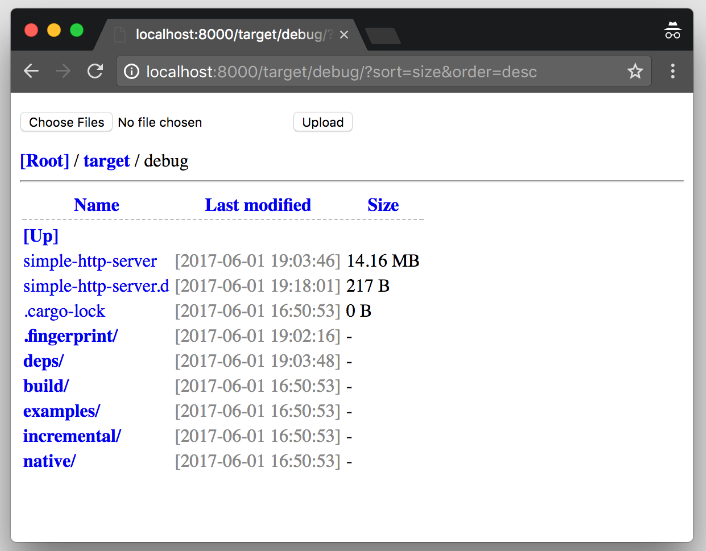This screenshot has width=706, height=551.
Task: Sort the listing by Last modified
Action: pyautogui.click(x=258, y=205)
